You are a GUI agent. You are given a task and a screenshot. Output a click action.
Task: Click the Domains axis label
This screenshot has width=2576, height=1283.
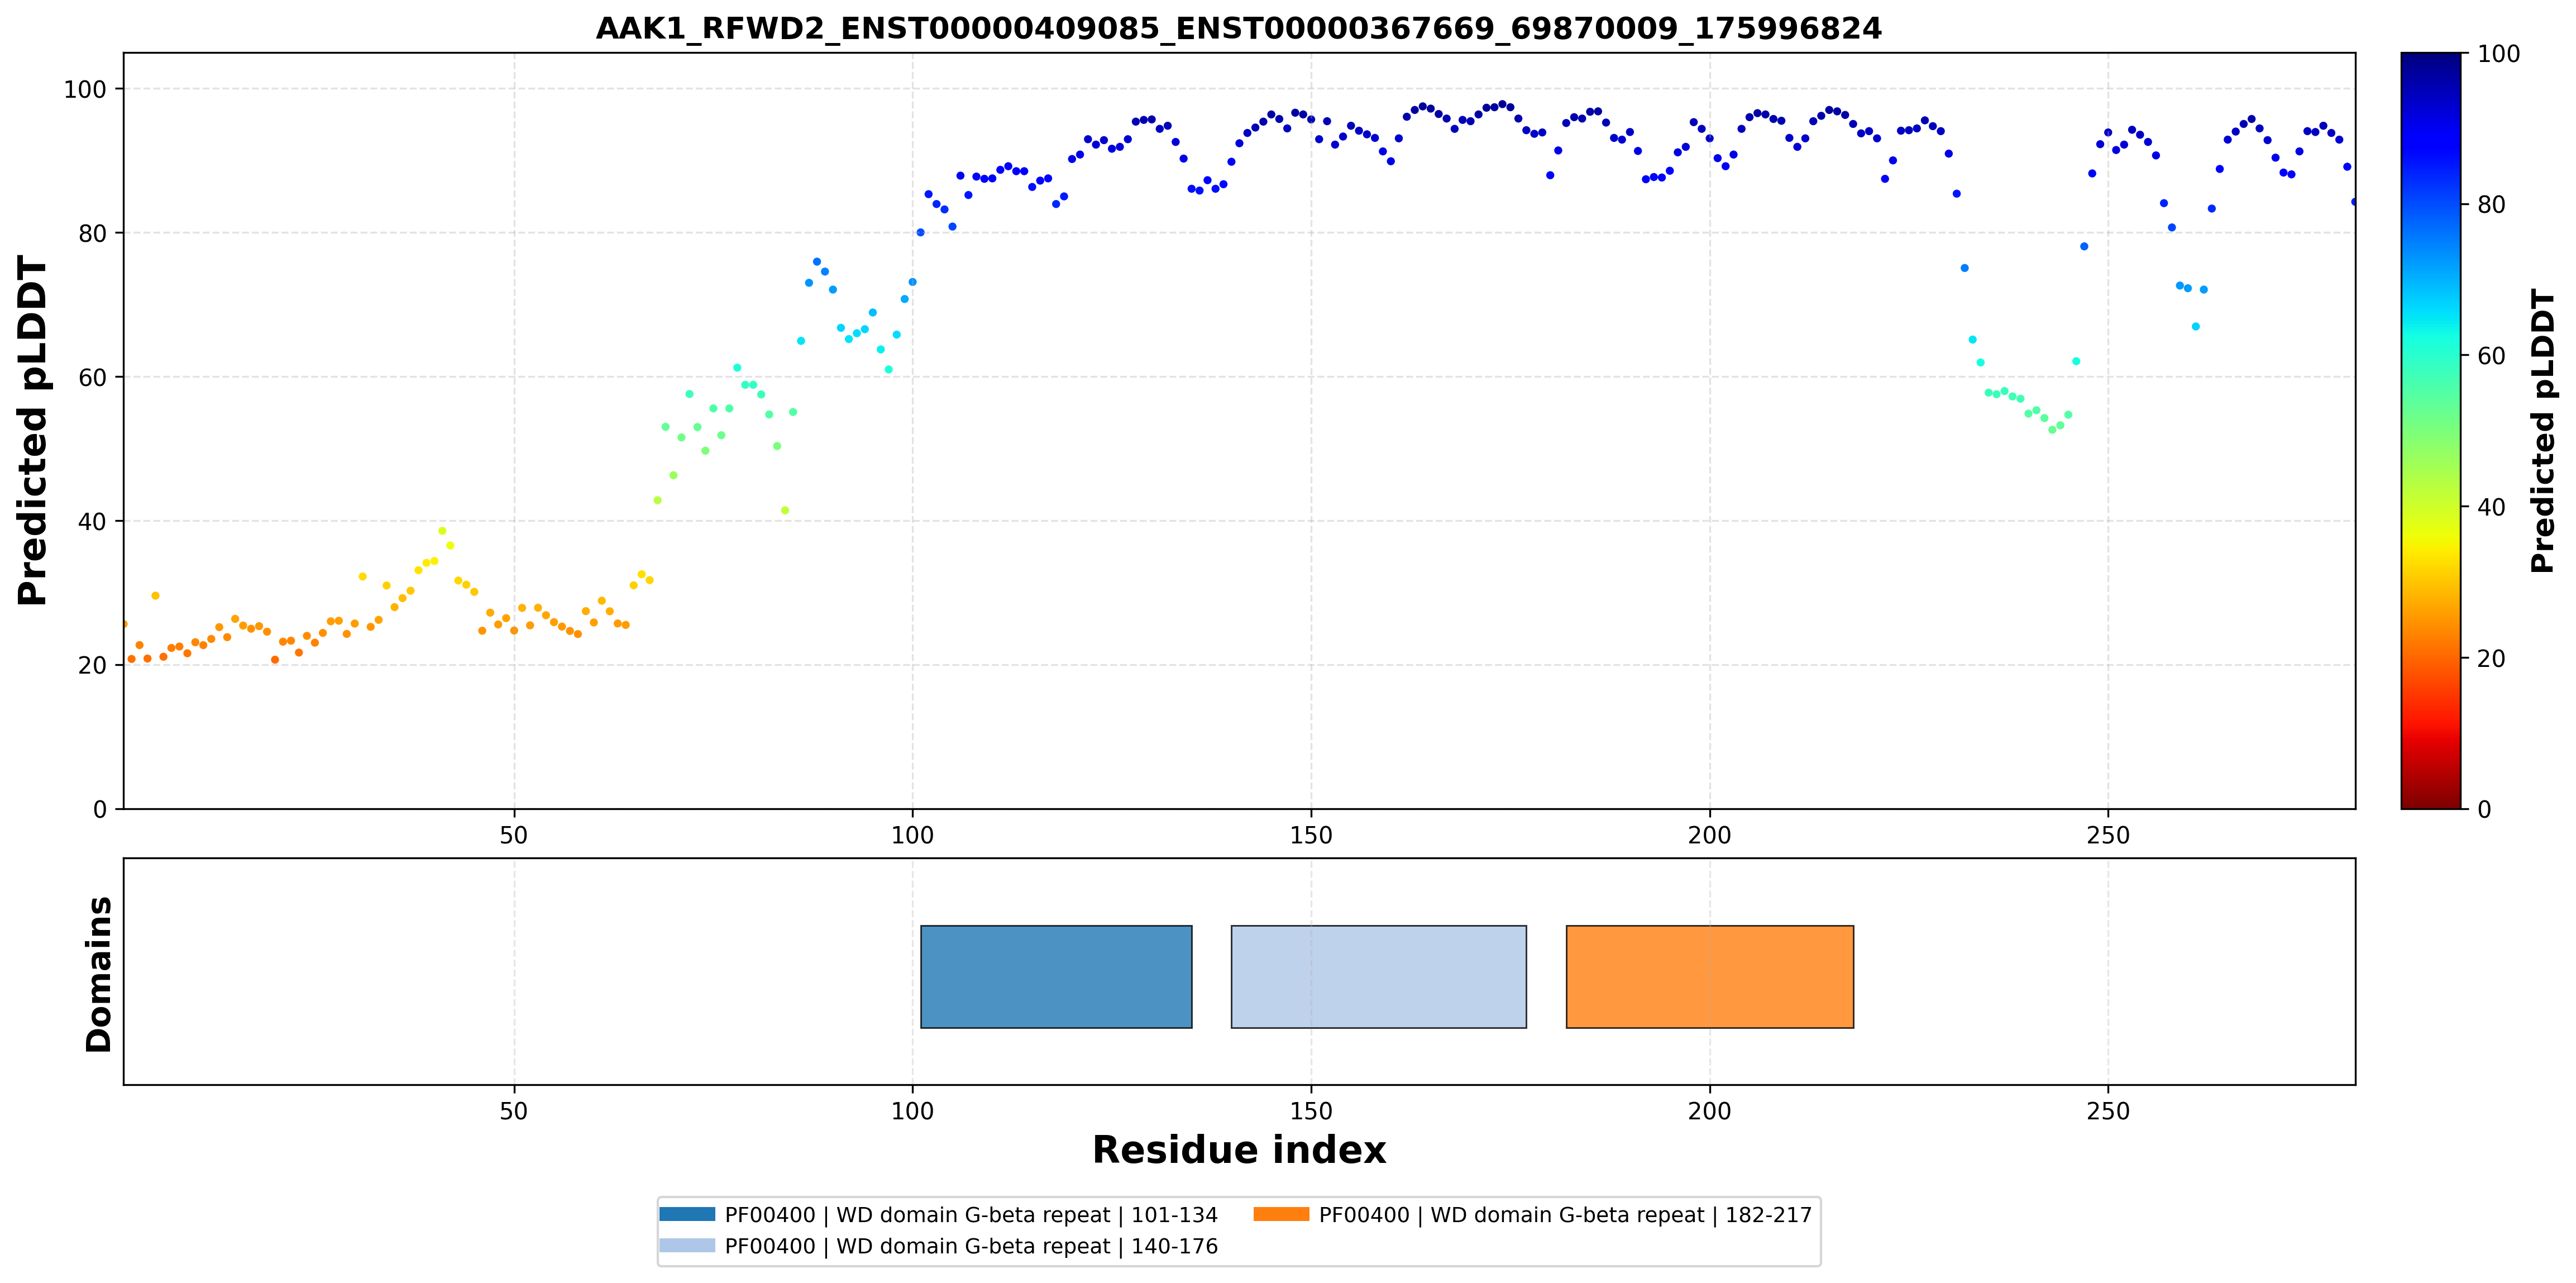(99, 974)
